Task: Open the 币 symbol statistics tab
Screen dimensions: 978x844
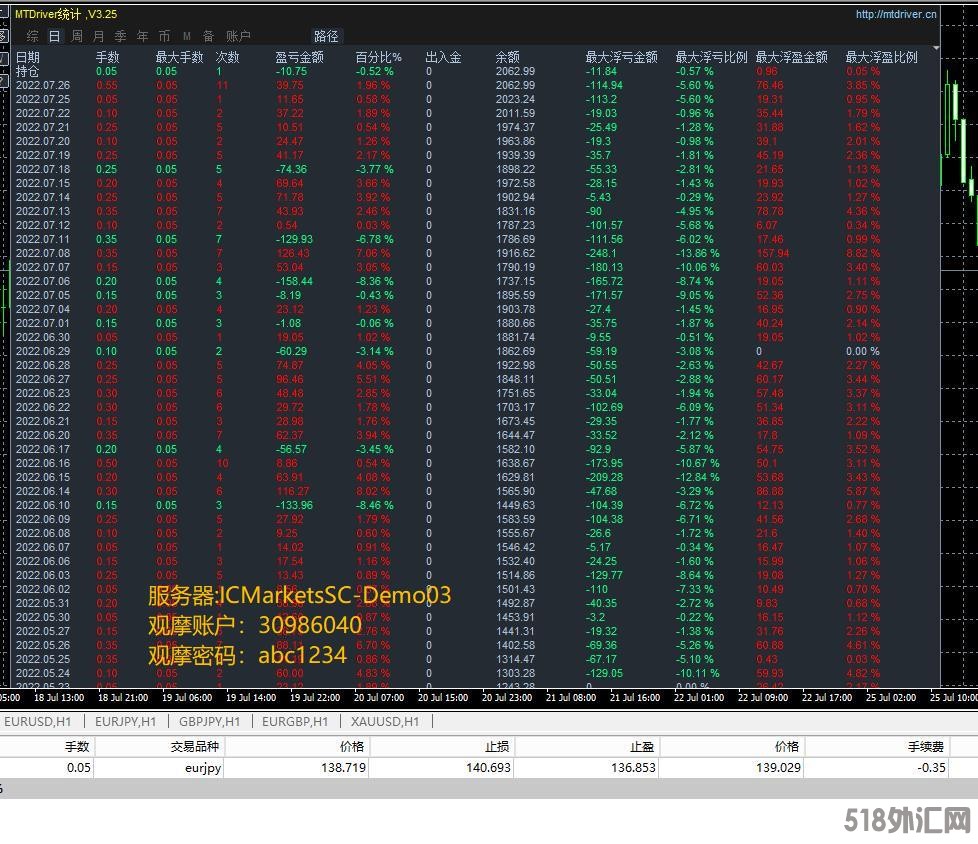Action: (x=164, y=36)
